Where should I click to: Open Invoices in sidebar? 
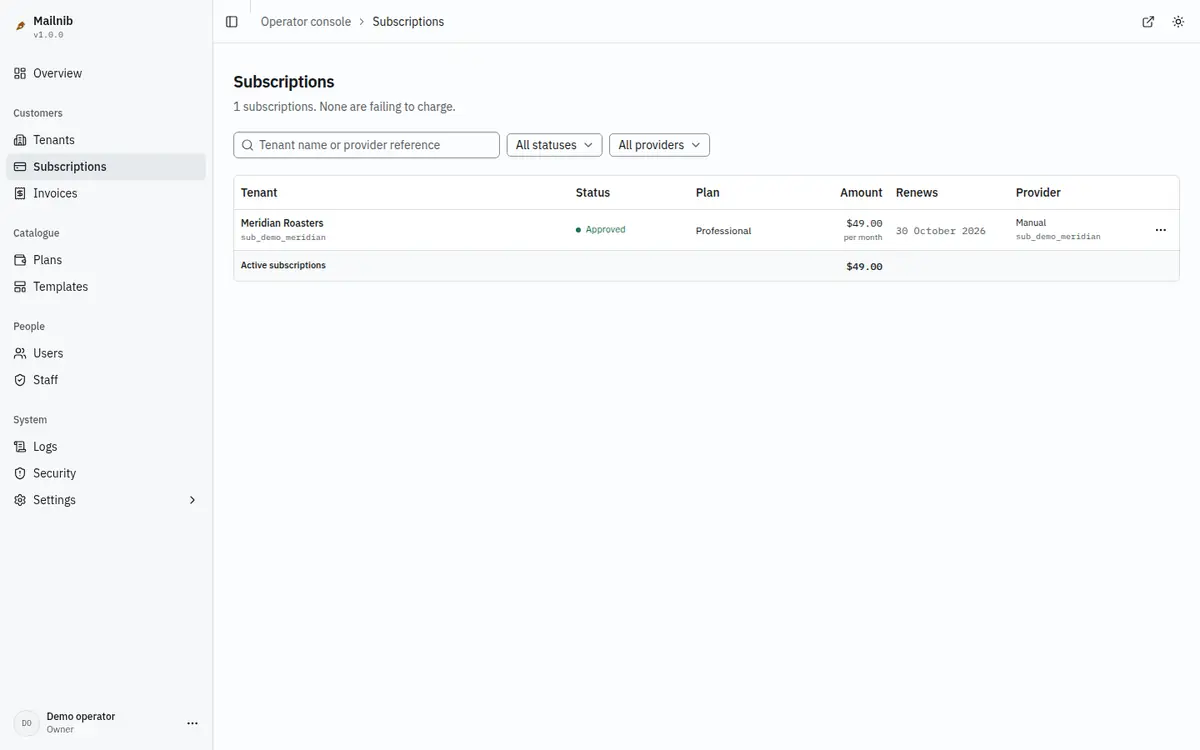tap(106, 193)
